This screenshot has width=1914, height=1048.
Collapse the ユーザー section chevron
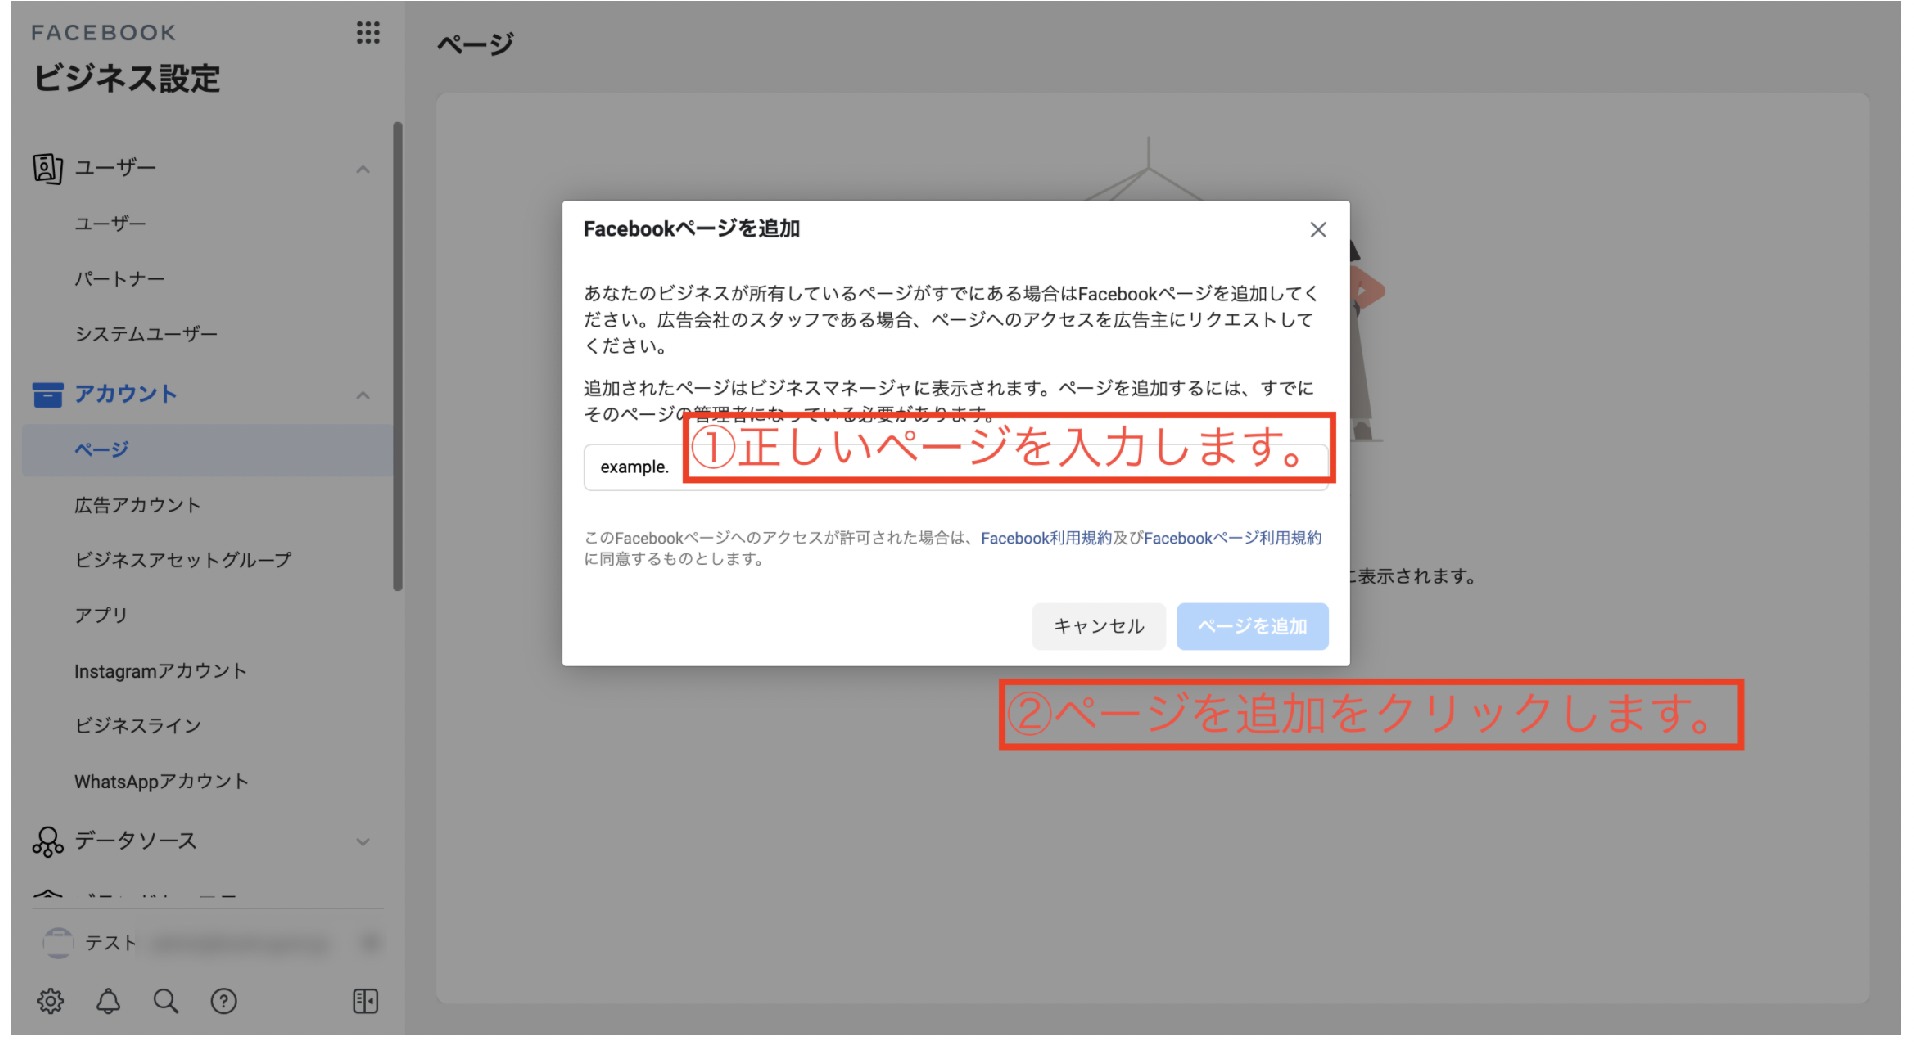point(363,170)
